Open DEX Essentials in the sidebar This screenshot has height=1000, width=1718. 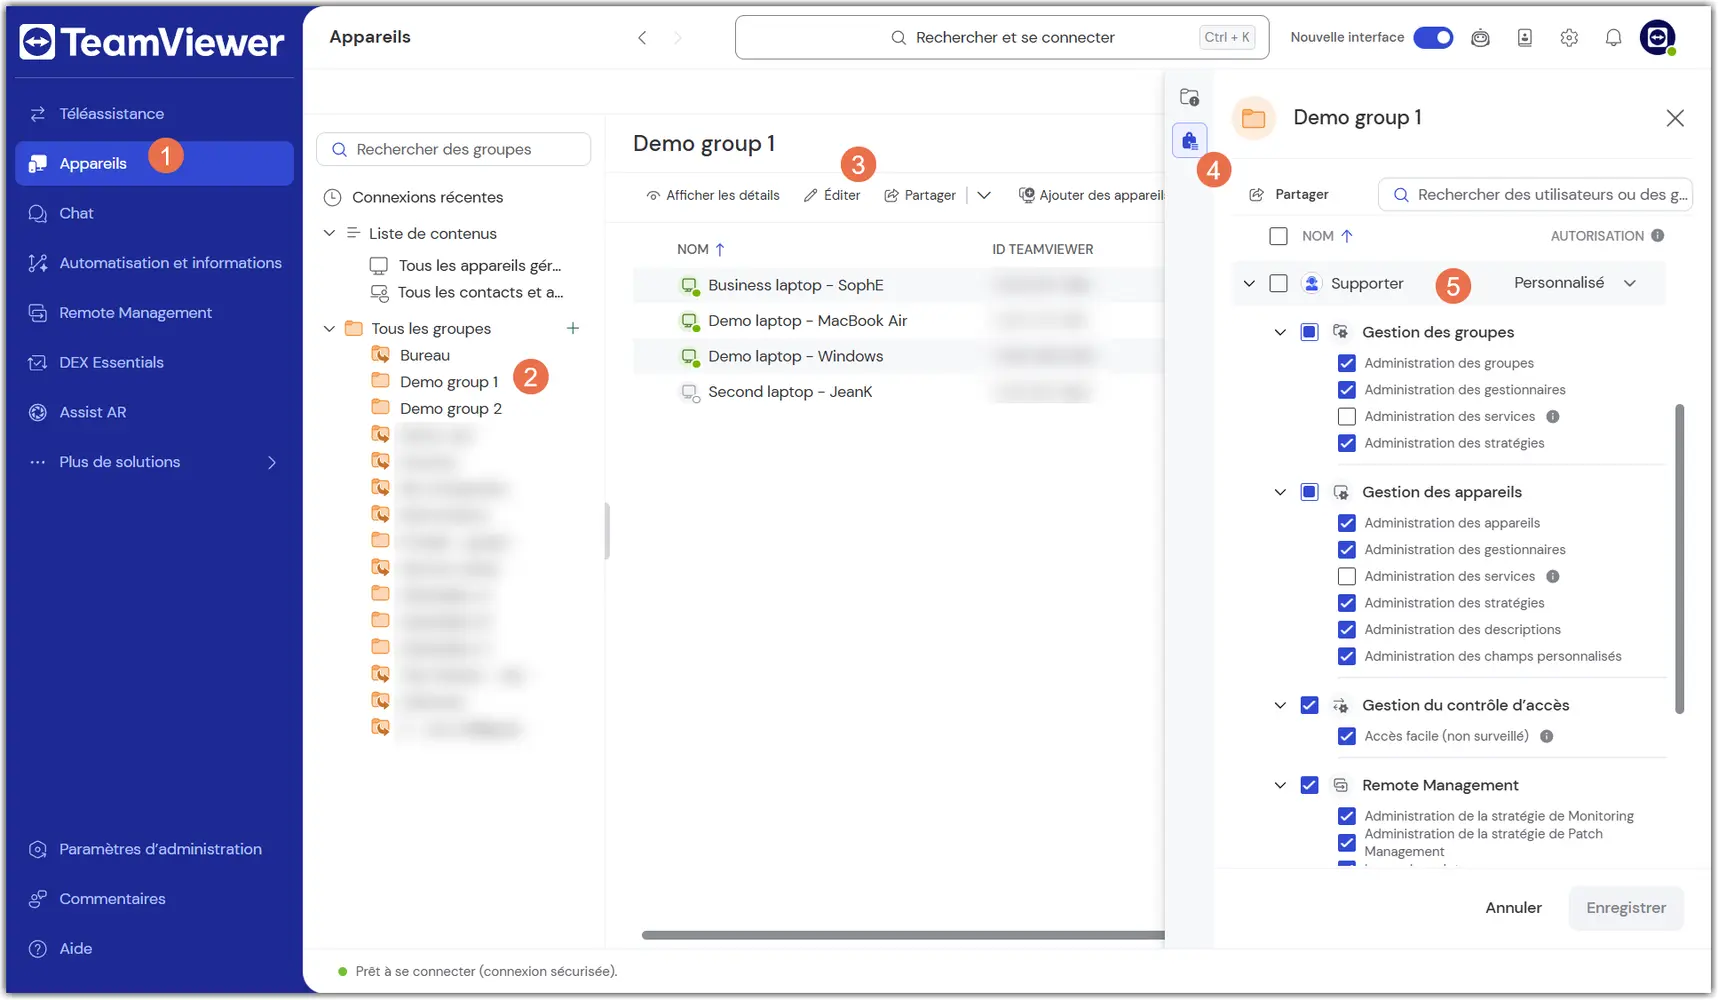click(155, 363)
